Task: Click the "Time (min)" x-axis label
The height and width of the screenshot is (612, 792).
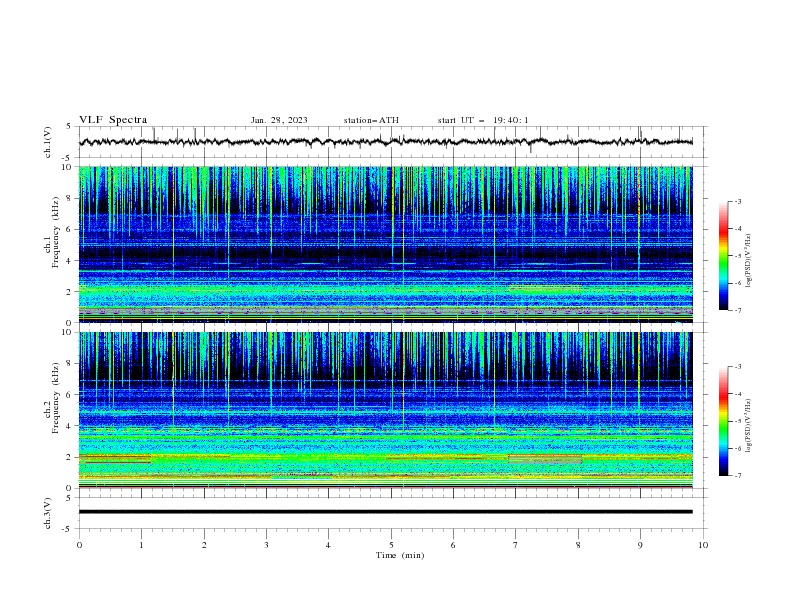Action: click(400, 555)
